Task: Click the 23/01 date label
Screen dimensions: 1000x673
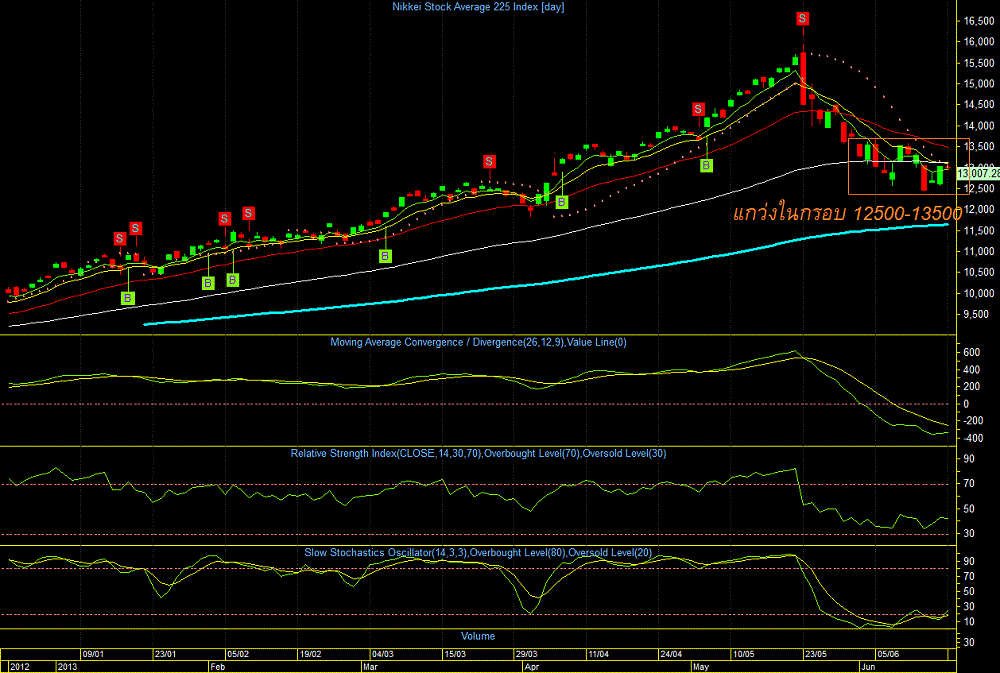Action: click(165, 655)
